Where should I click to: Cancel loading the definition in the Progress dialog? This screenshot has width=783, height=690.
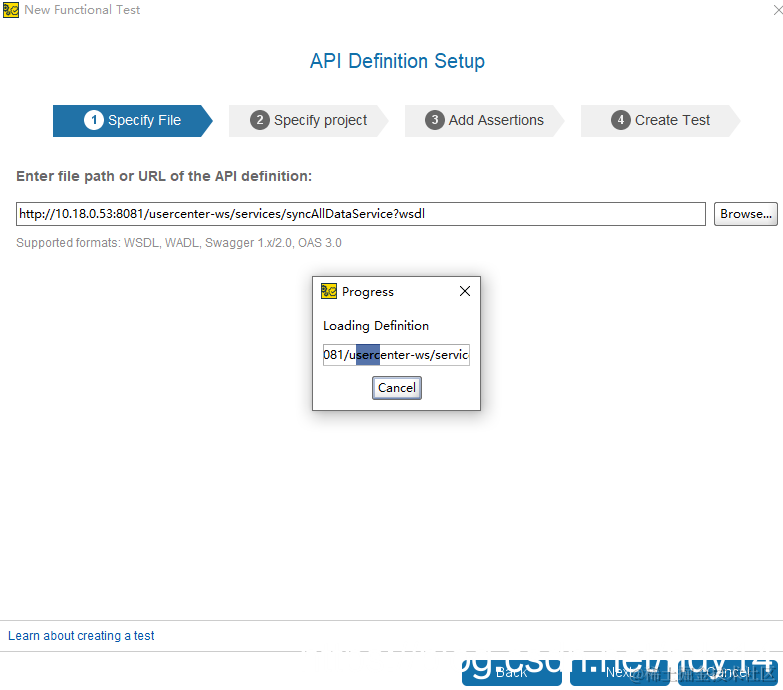tap(396, 388)
